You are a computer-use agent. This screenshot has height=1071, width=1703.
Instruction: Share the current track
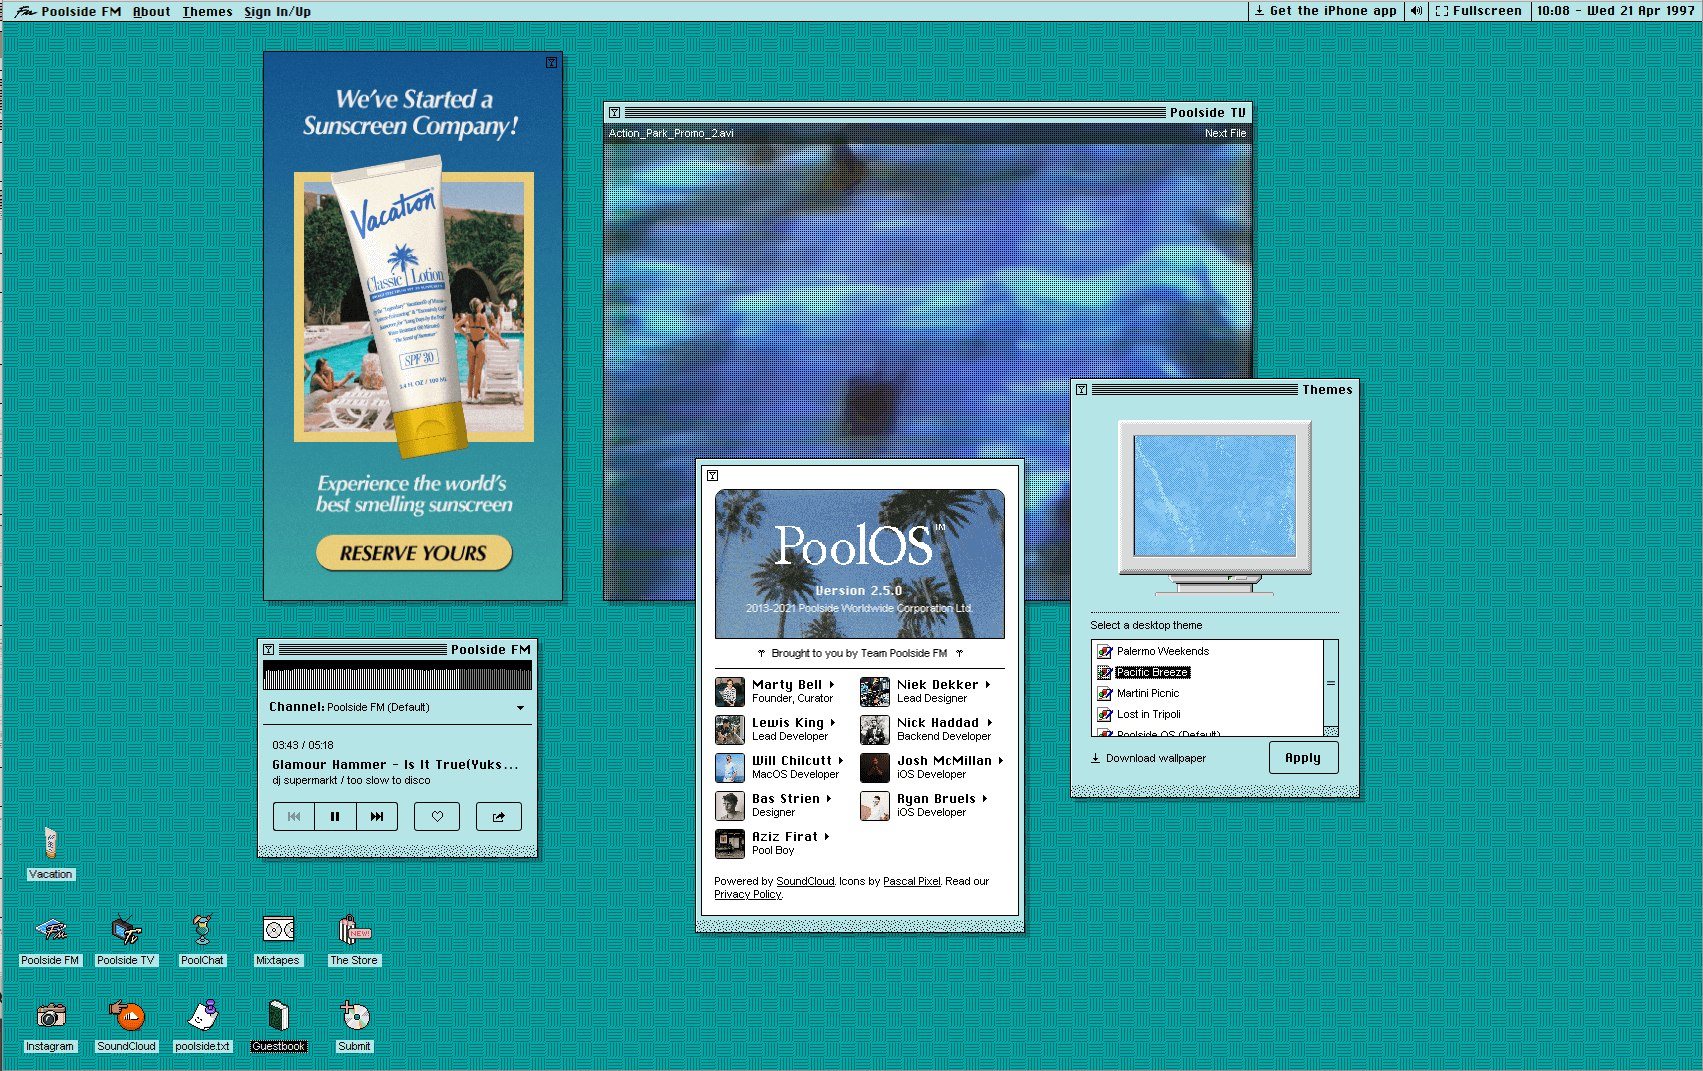(499, 817)
